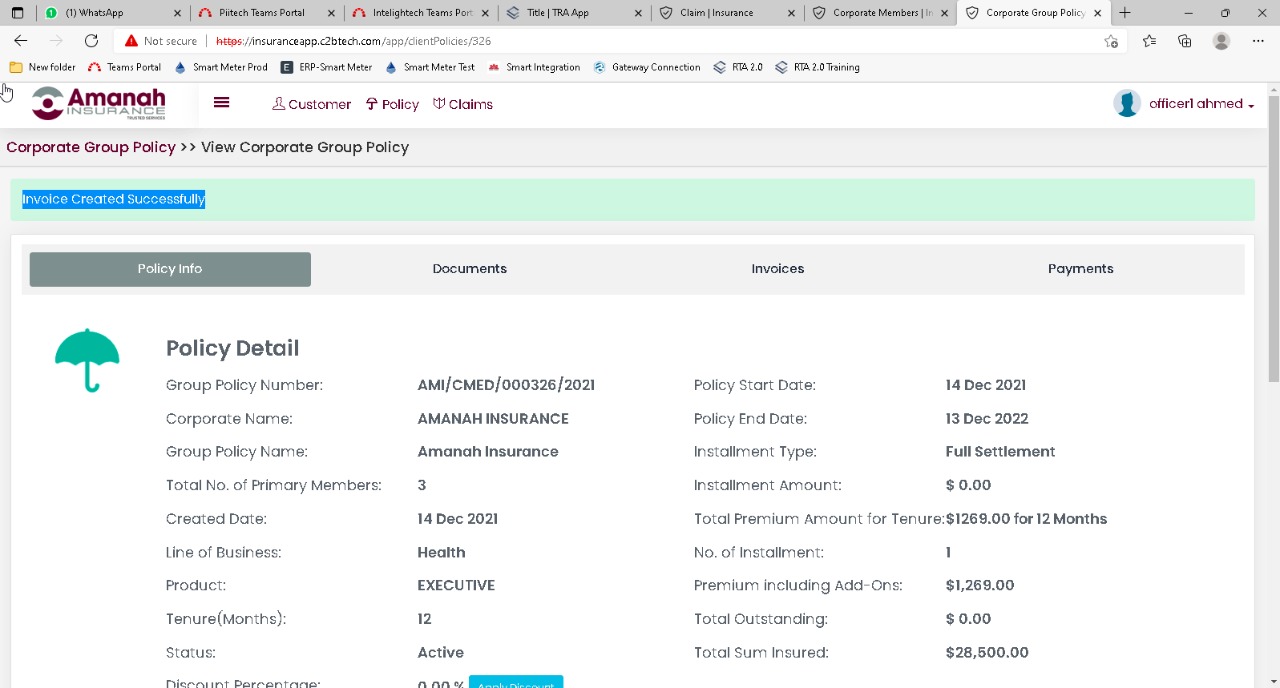Go back to the previous page
The width and height of the screenshot is (1280, 688).
[21, 41]
